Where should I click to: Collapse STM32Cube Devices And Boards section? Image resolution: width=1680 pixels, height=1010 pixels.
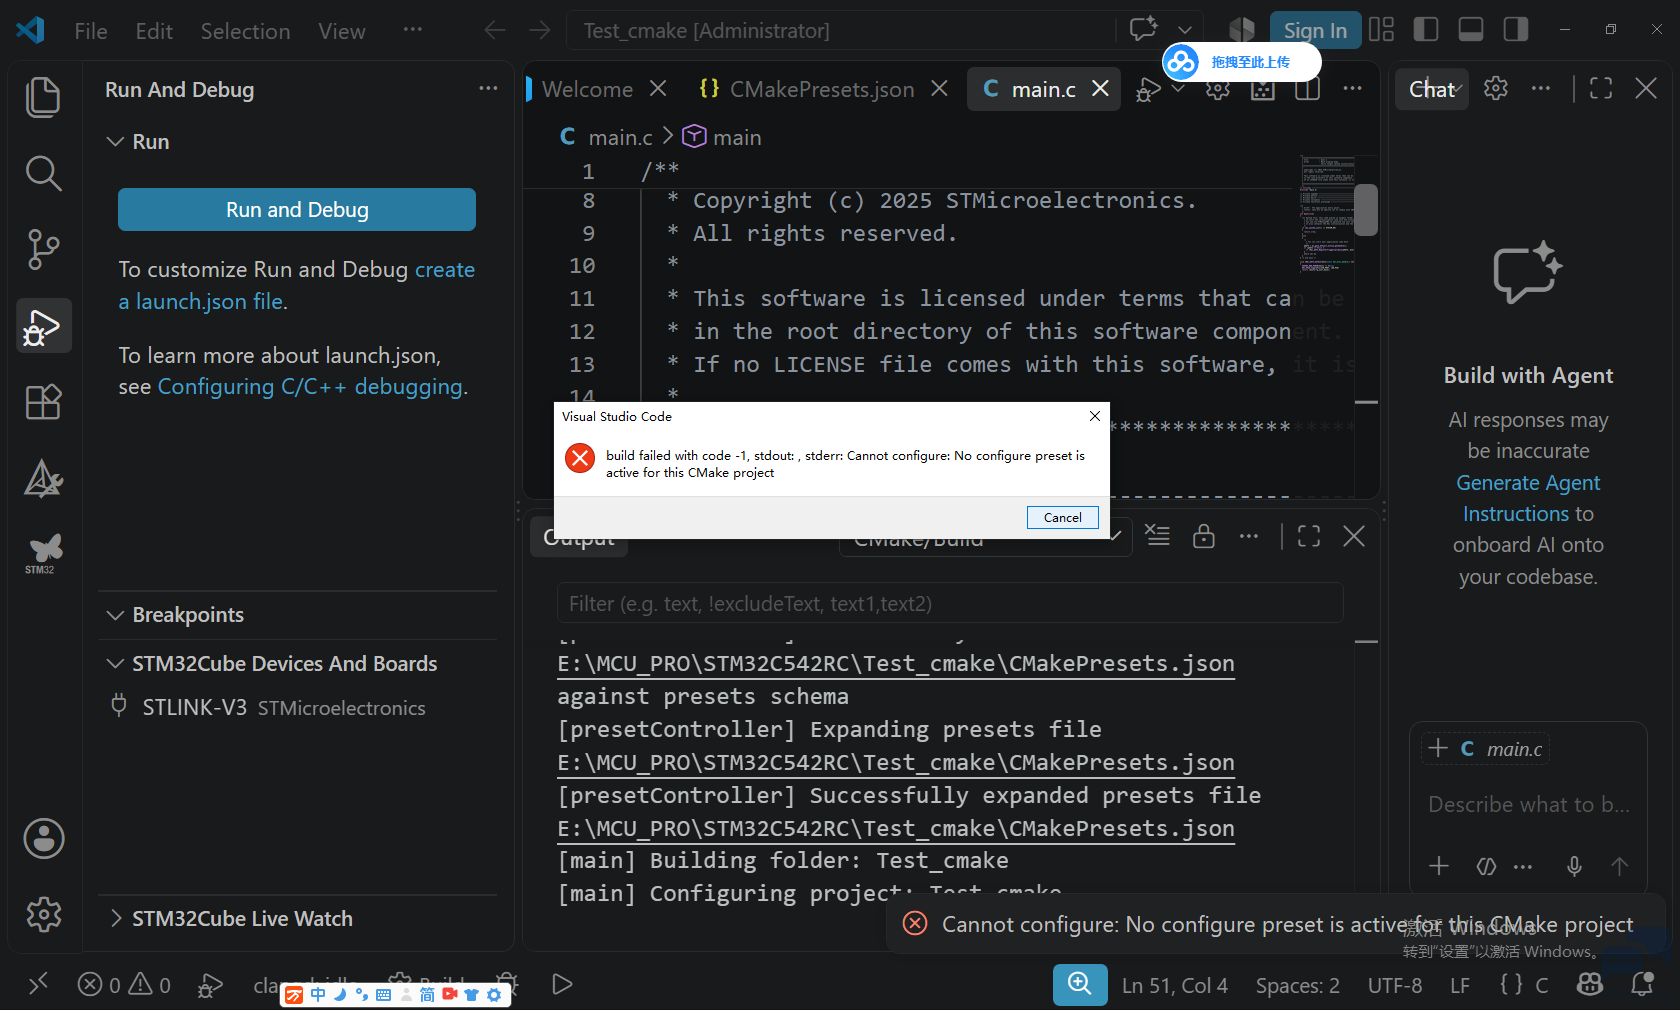click(115, 664)
